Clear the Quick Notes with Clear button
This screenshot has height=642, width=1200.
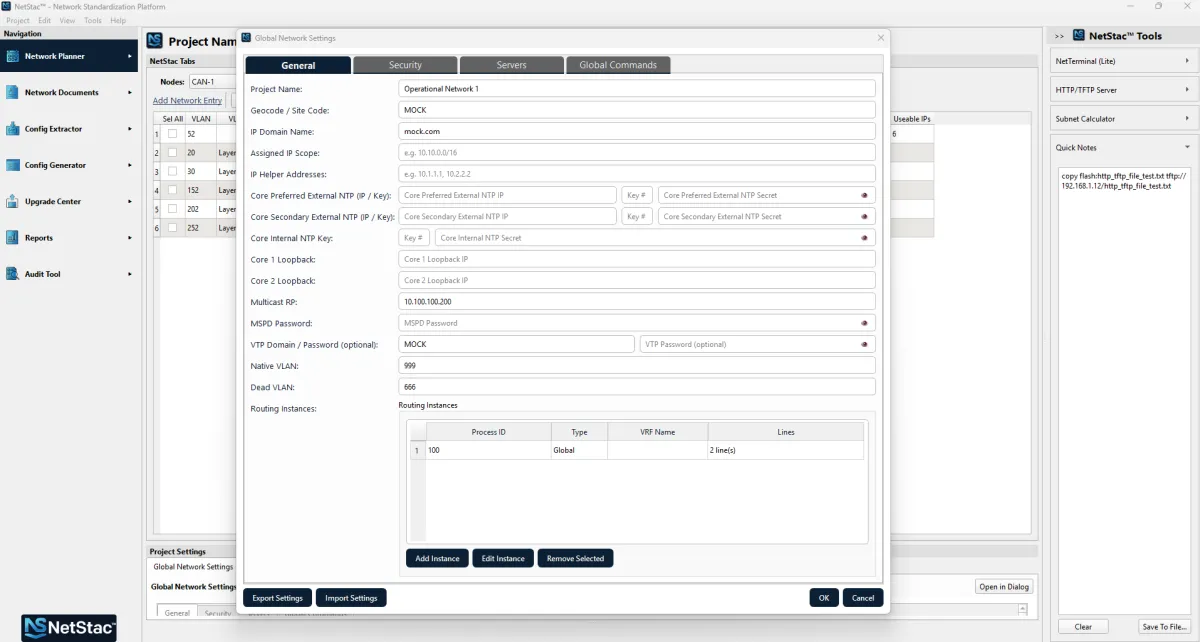[1083, 627]
